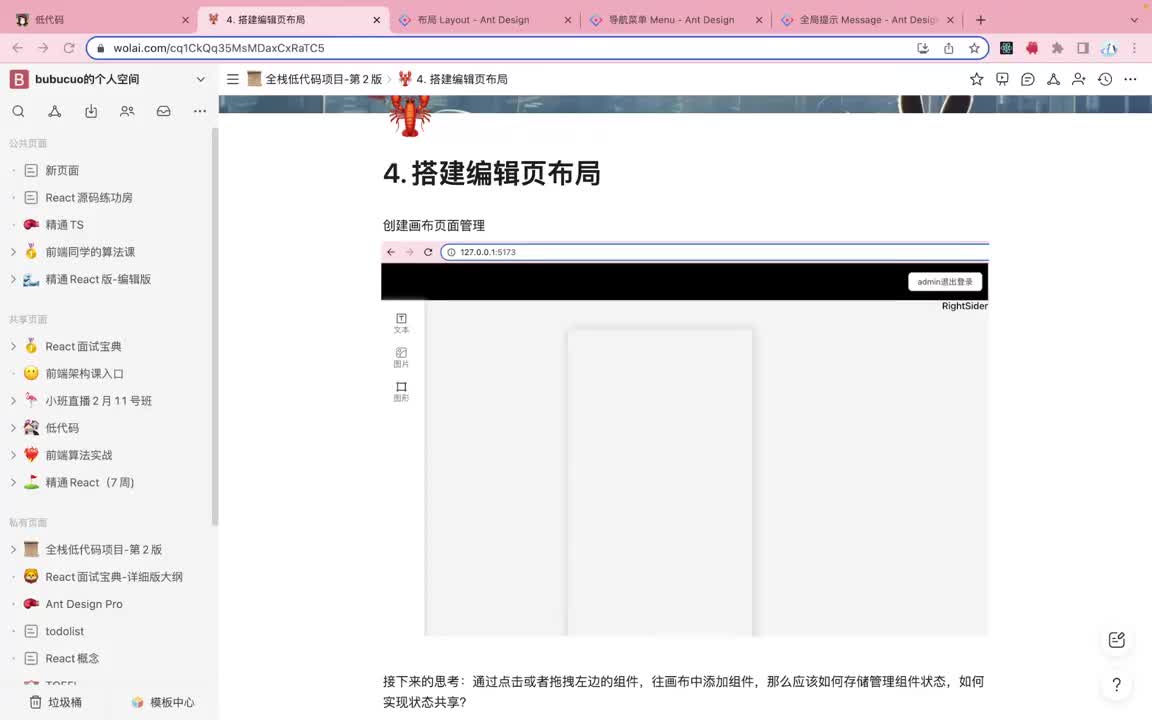This screenshot has width=1152, height=720.
Task: Click the text 创建画布页面管理
Action: click(x=433, y=226)
